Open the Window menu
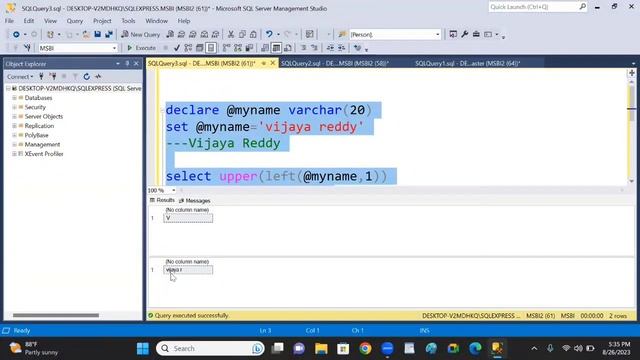Viewport: 640px width, 360px height. (x=156, y=21)
